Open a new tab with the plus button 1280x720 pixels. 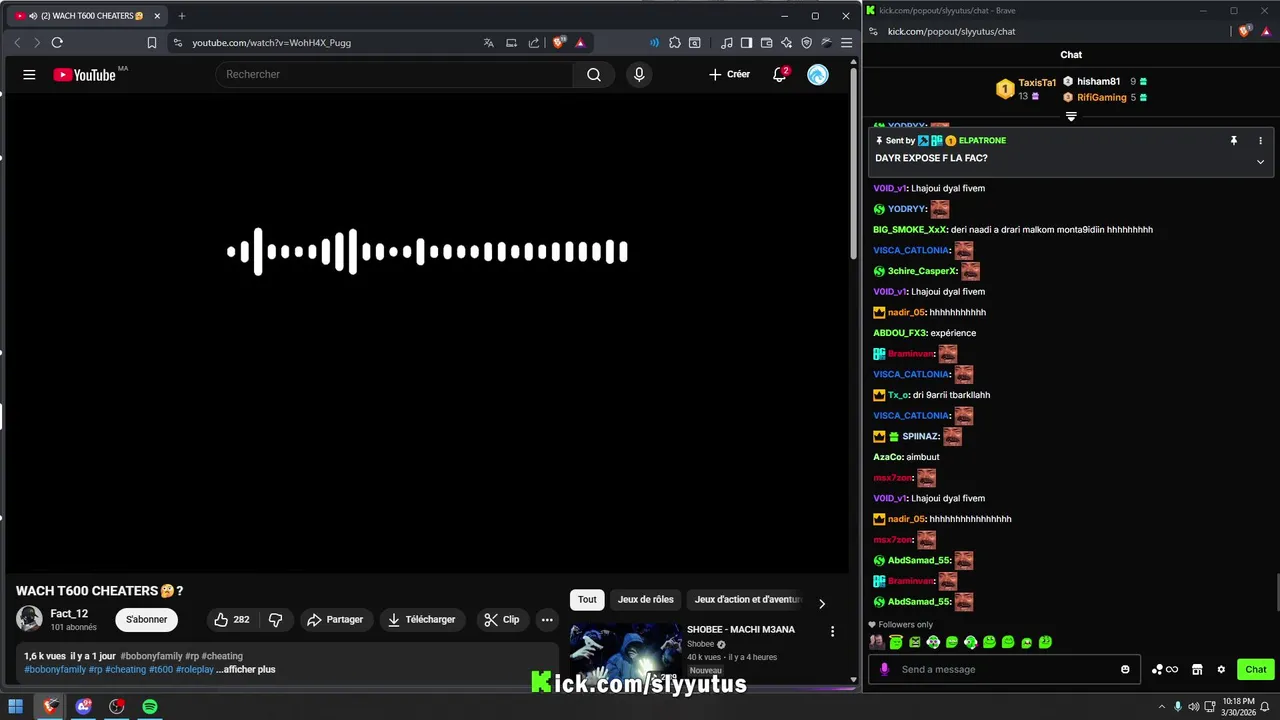pos(181,16)
